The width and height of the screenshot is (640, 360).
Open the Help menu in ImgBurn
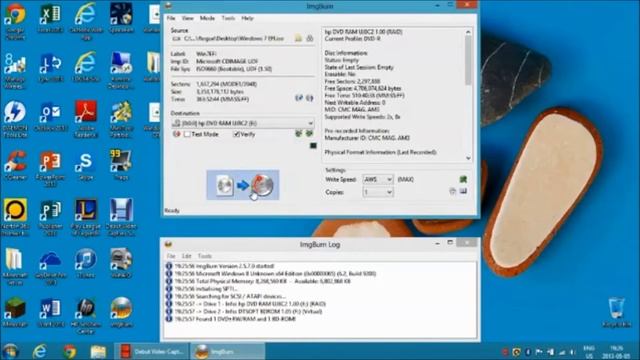[x=247, y=18]
